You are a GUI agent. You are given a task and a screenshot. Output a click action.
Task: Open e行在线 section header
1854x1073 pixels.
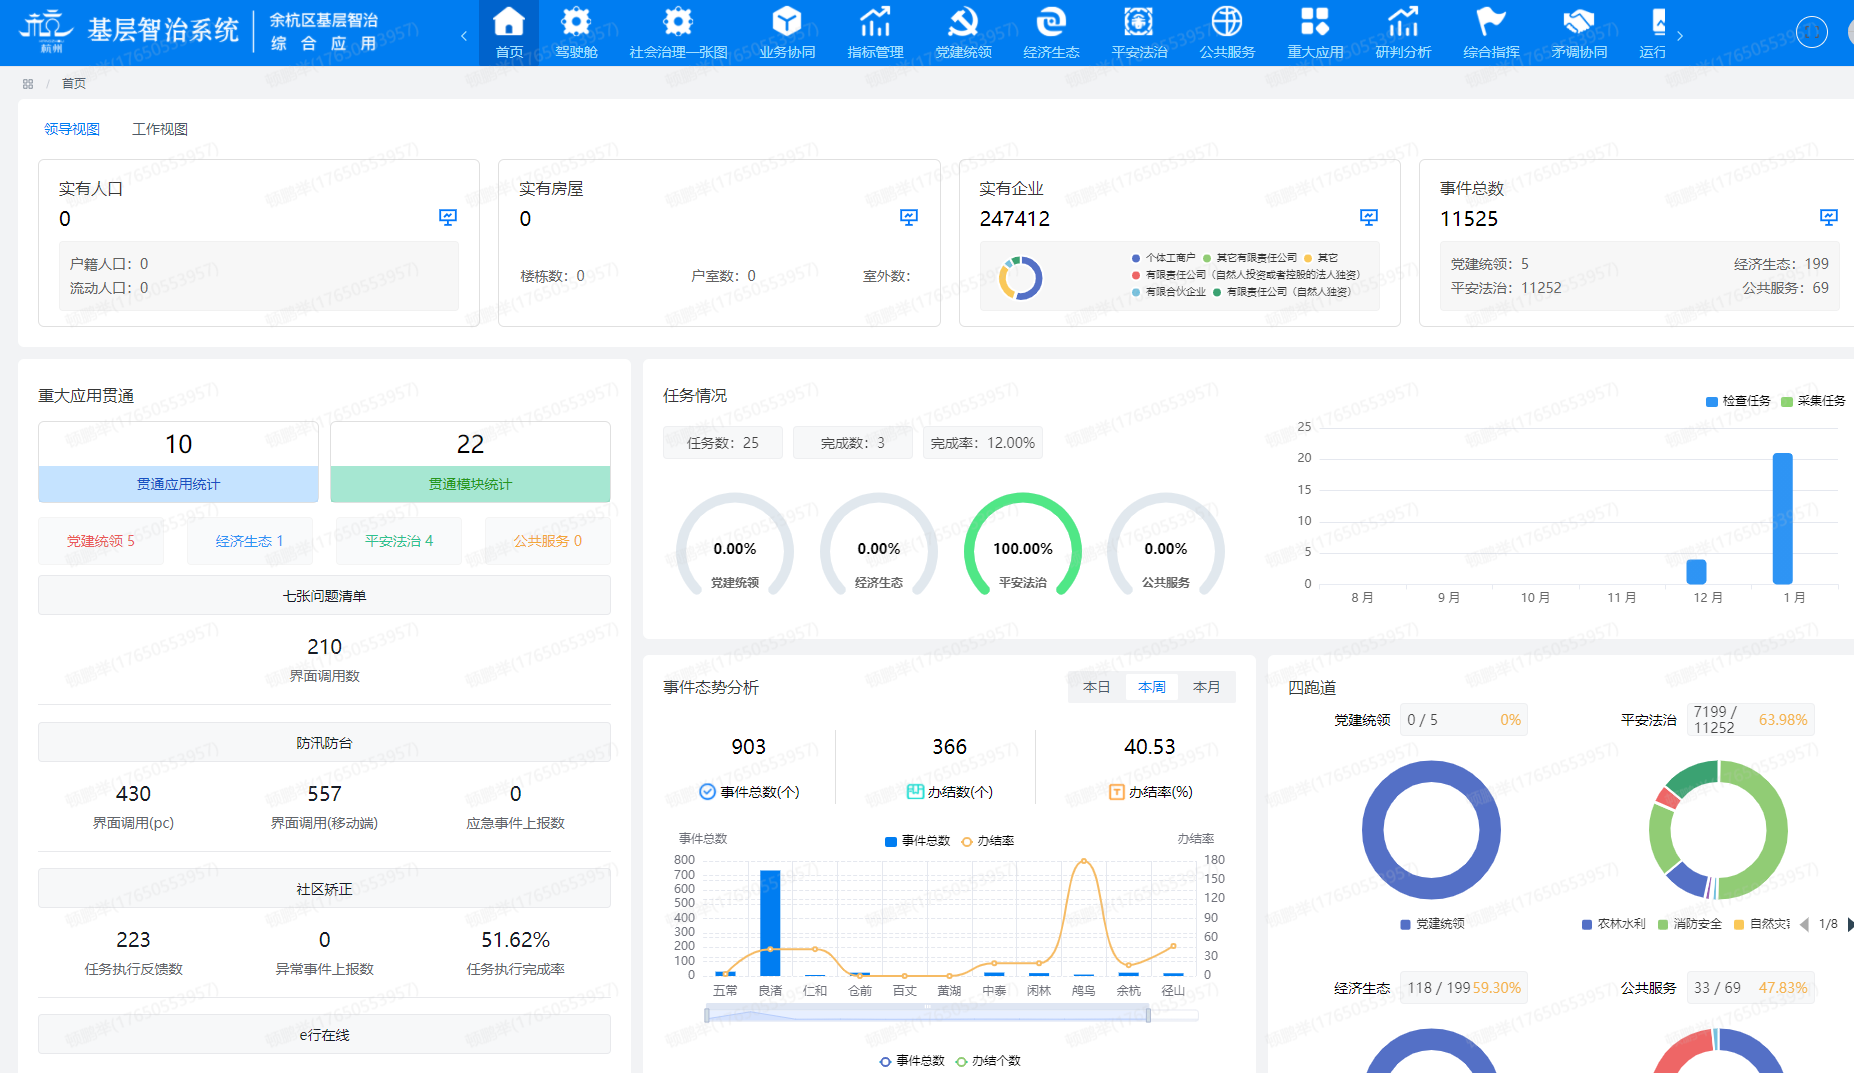coord(324,1035)
